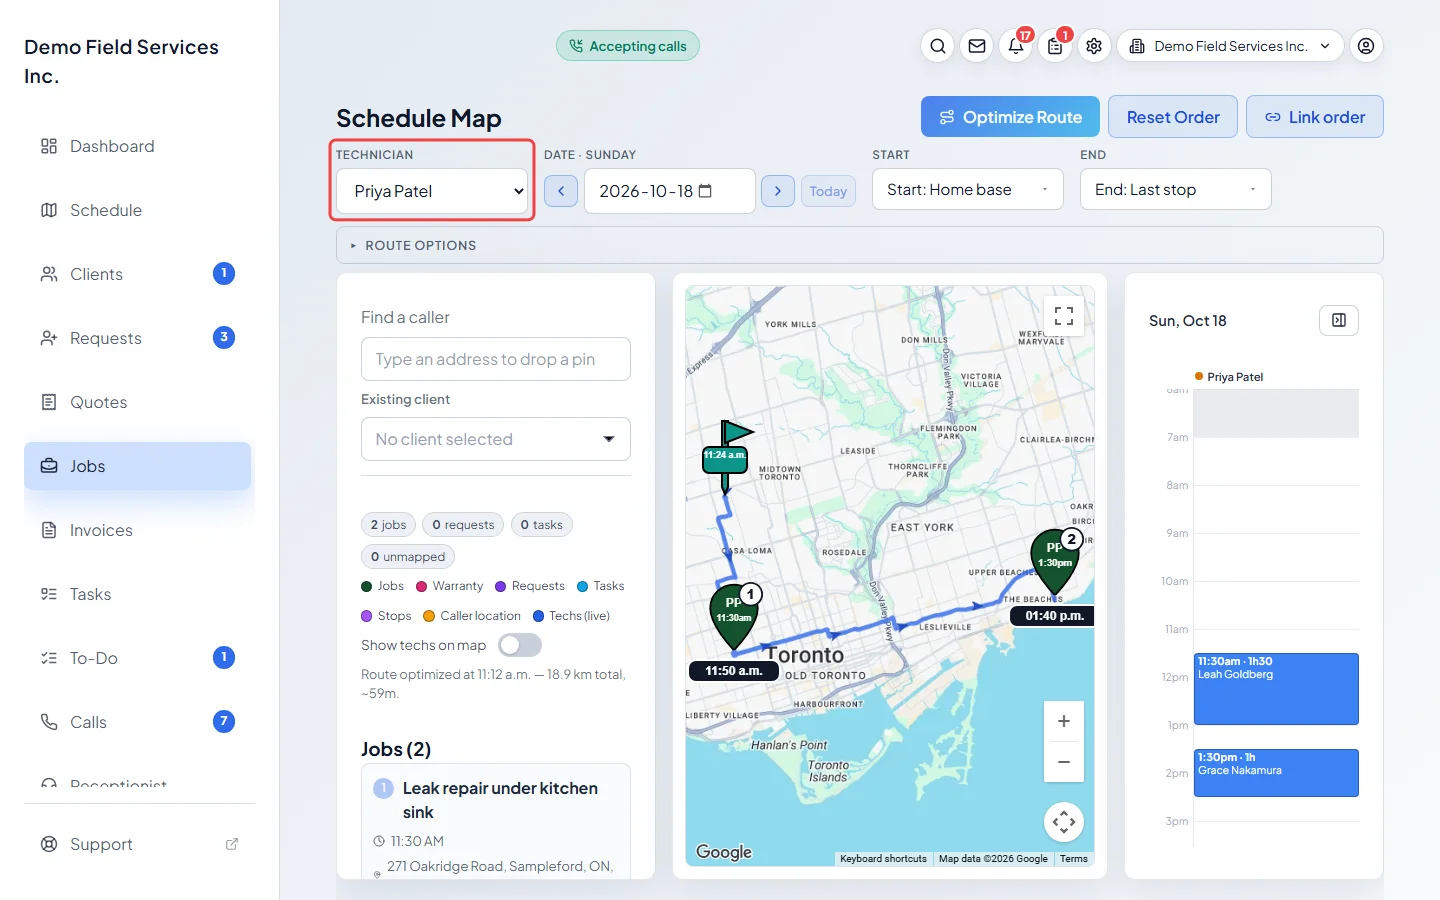Click the address to drop a pin field
This screenshot has width=1440, height=900.
click(496, 359)
